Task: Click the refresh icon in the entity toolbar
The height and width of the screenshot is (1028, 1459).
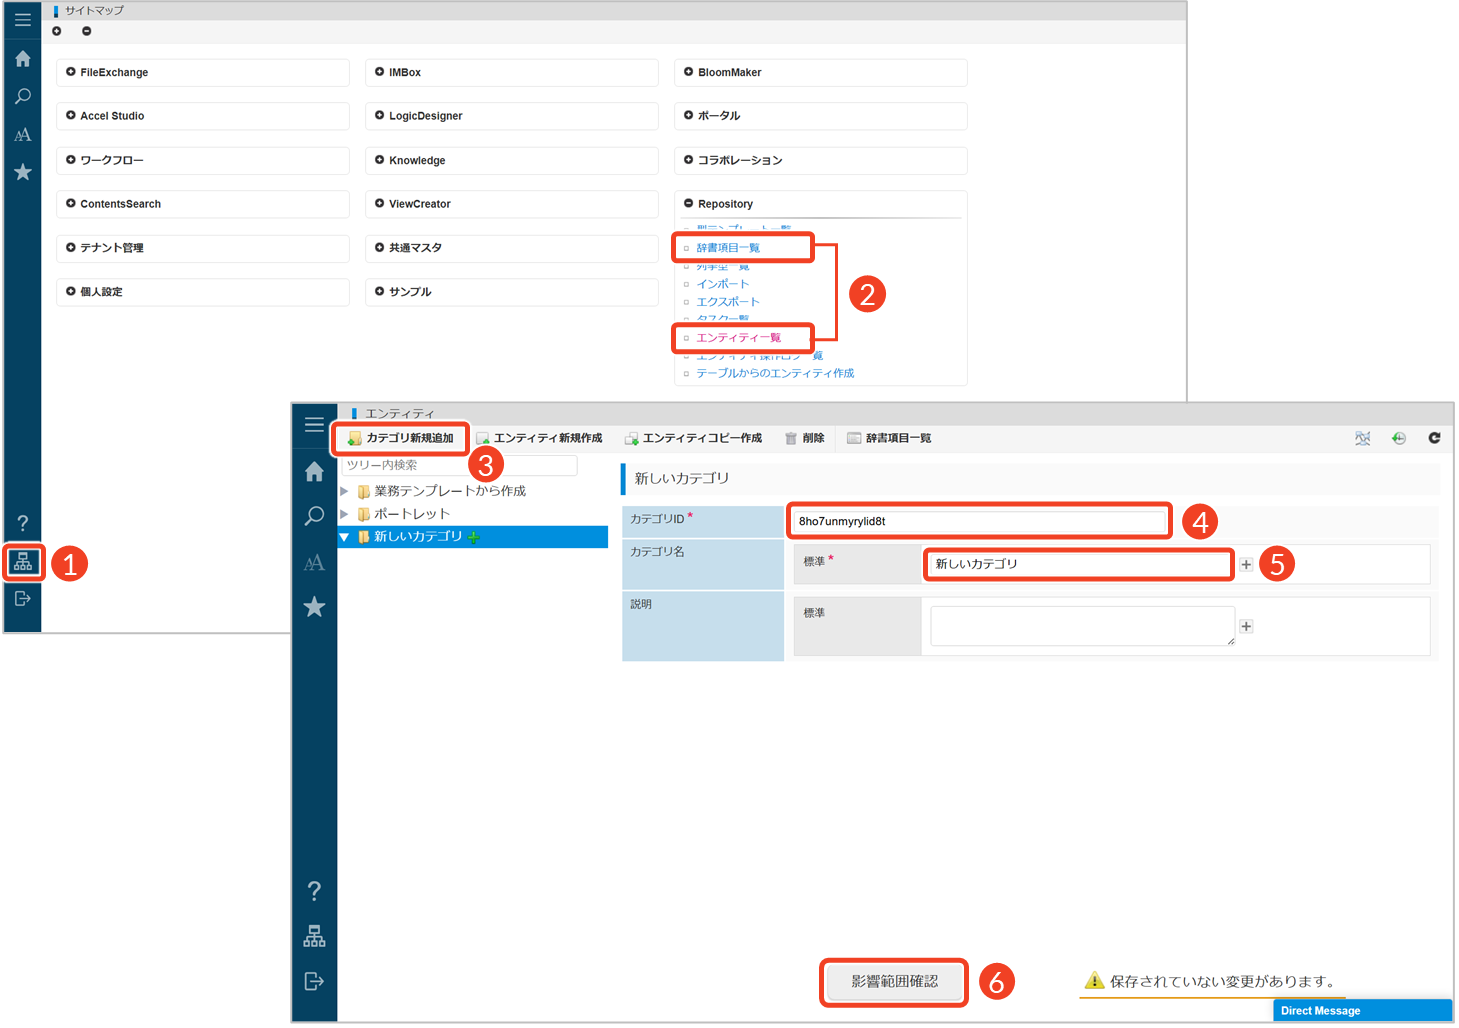Action: coord(1434,438)
